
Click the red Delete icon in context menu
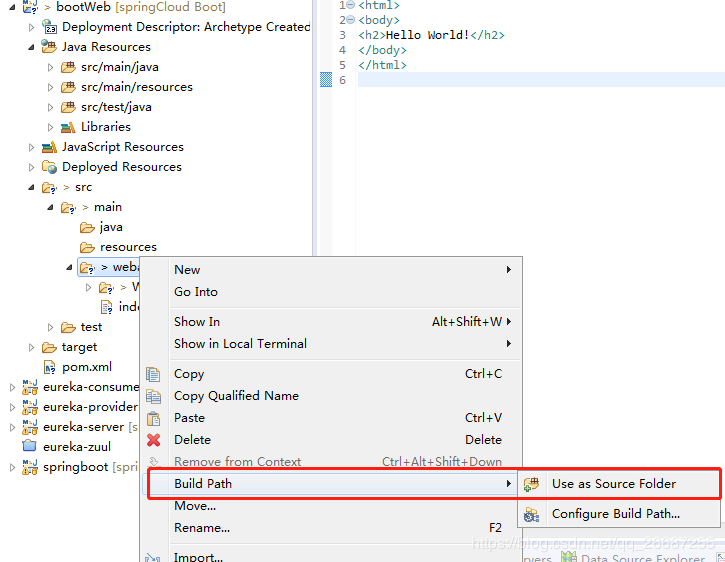pos(153,440)
